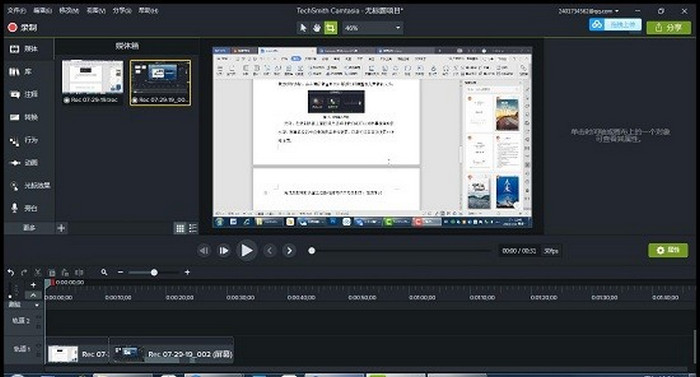This screenshot has width=700, height=377.
Task: Click the Cut scissors icon
Action: tap(38, 272)
